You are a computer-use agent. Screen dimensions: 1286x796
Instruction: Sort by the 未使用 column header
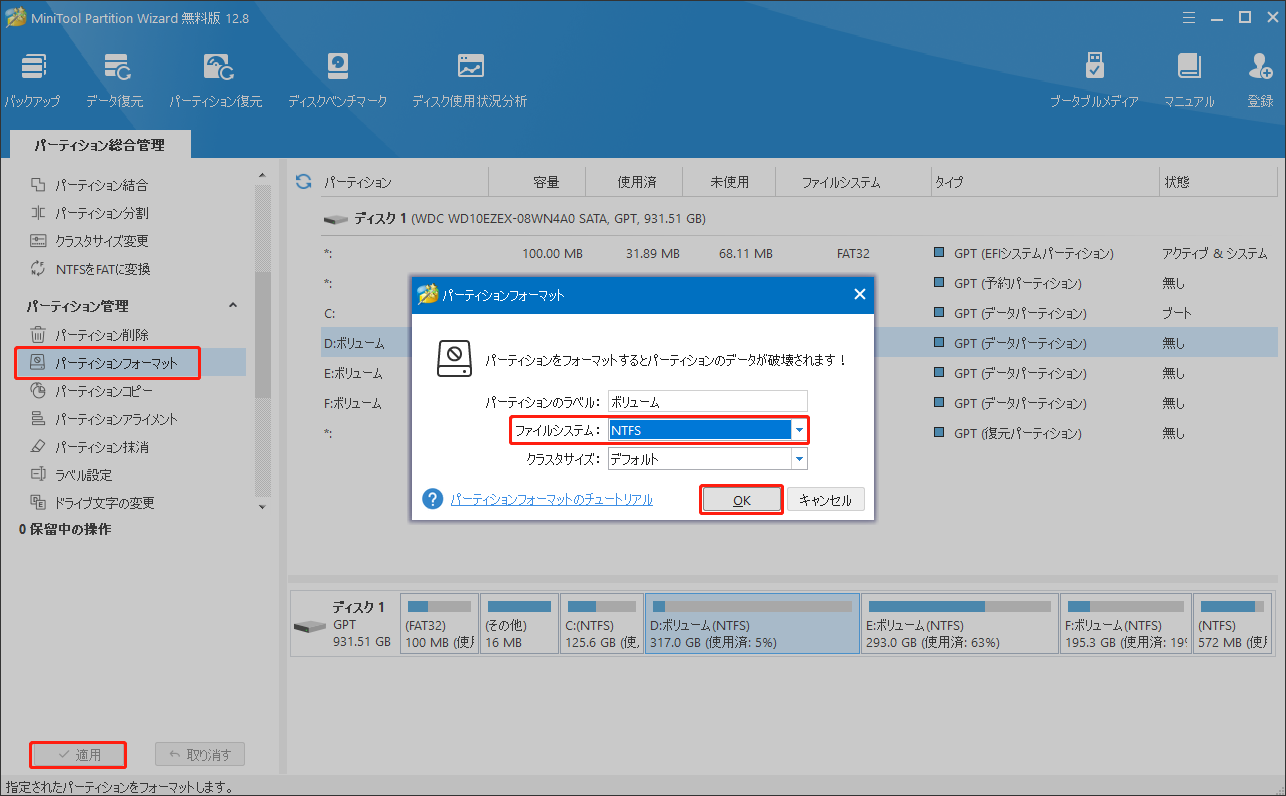tap(729, 182)
